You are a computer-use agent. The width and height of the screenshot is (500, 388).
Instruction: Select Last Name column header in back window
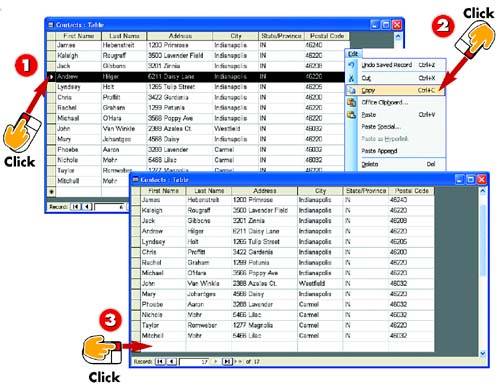pos(124,36)
